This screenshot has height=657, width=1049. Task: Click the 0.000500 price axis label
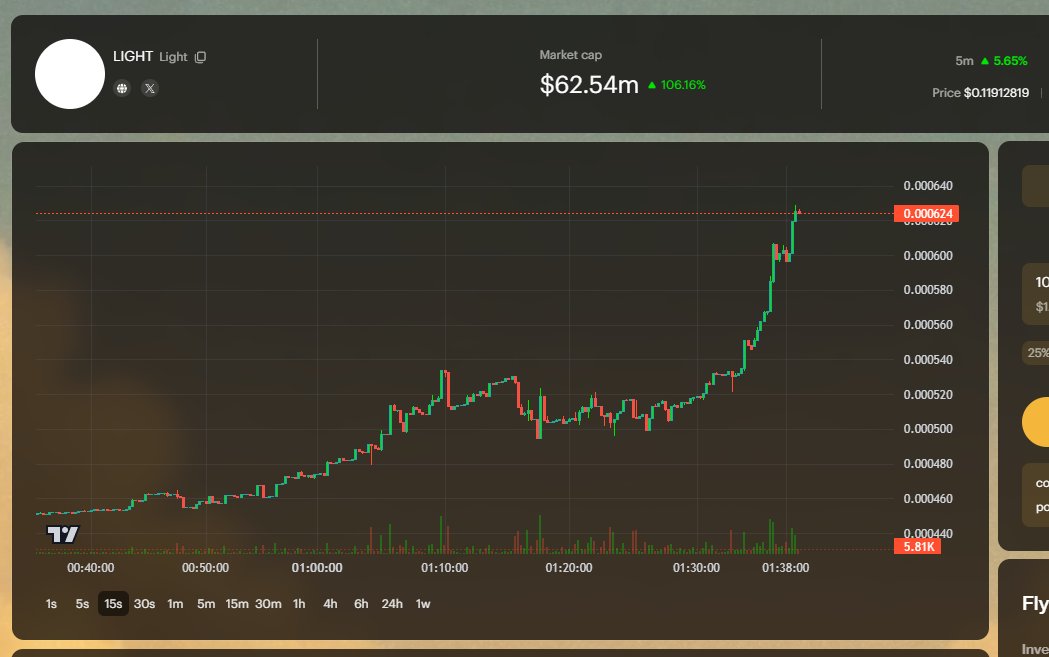928,429
